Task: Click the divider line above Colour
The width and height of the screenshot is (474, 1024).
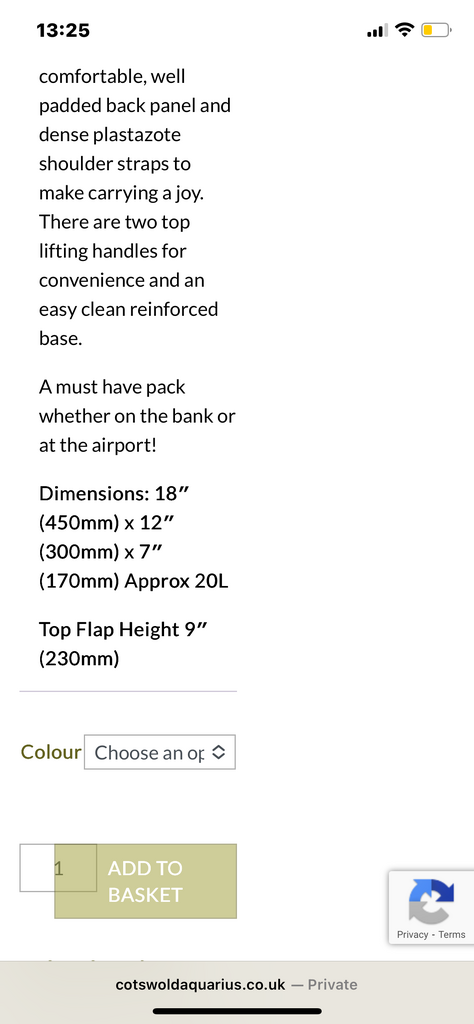Action: [x=128, y=691]
